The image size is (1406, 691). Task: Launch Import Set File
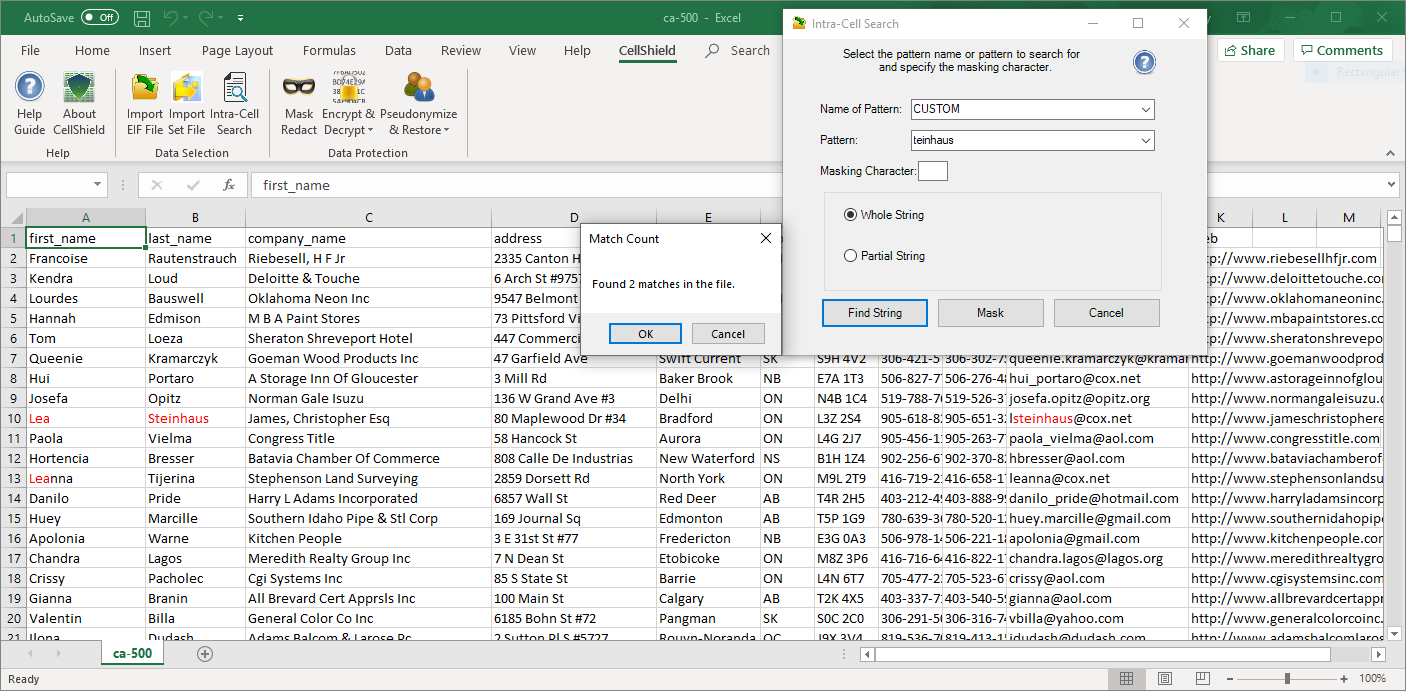point(187,103)
